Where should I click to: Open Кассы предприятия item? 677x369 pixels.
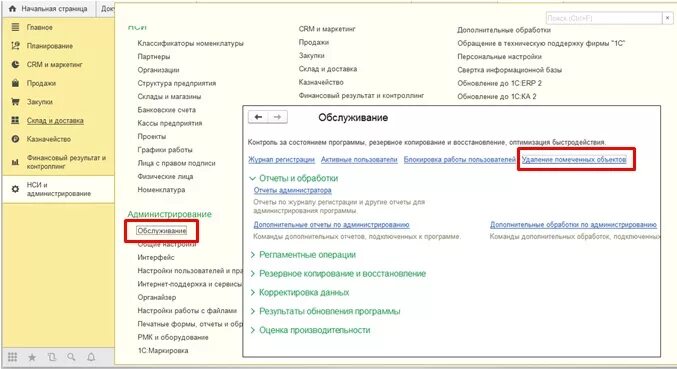[x=170, y=123]
